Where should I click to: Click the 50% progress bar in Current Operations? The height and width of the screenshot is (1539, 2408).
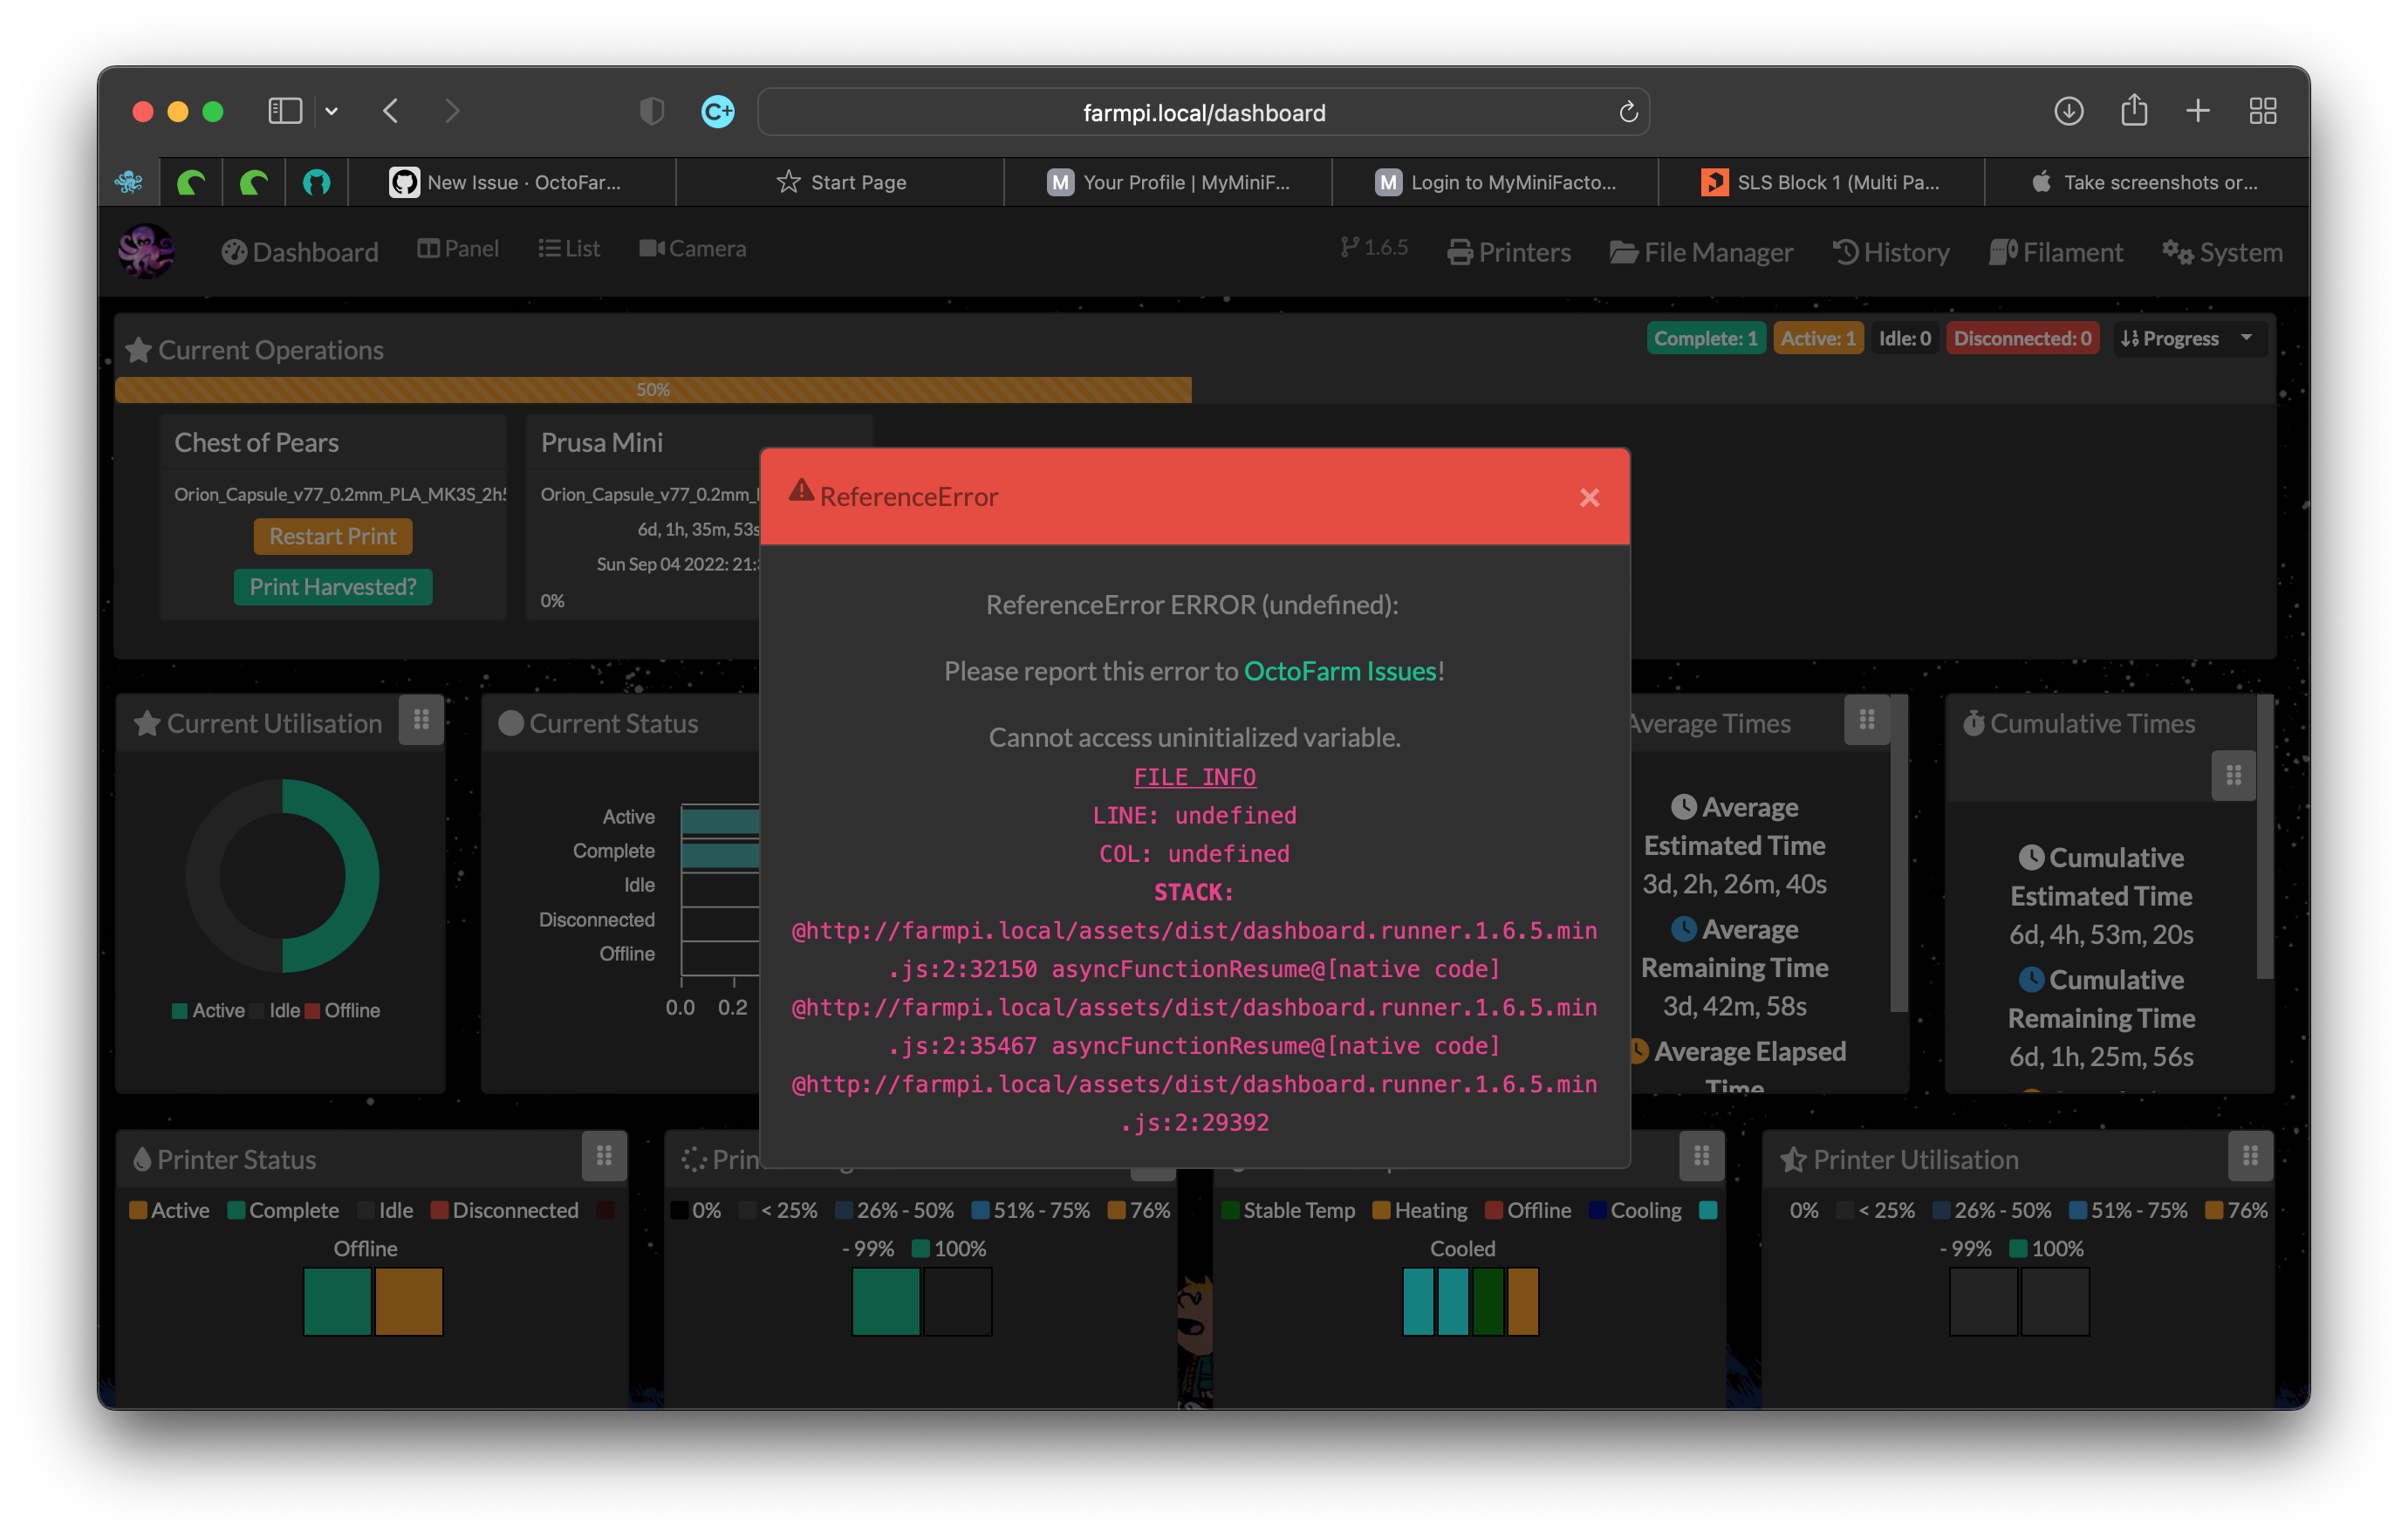(654, 389)
